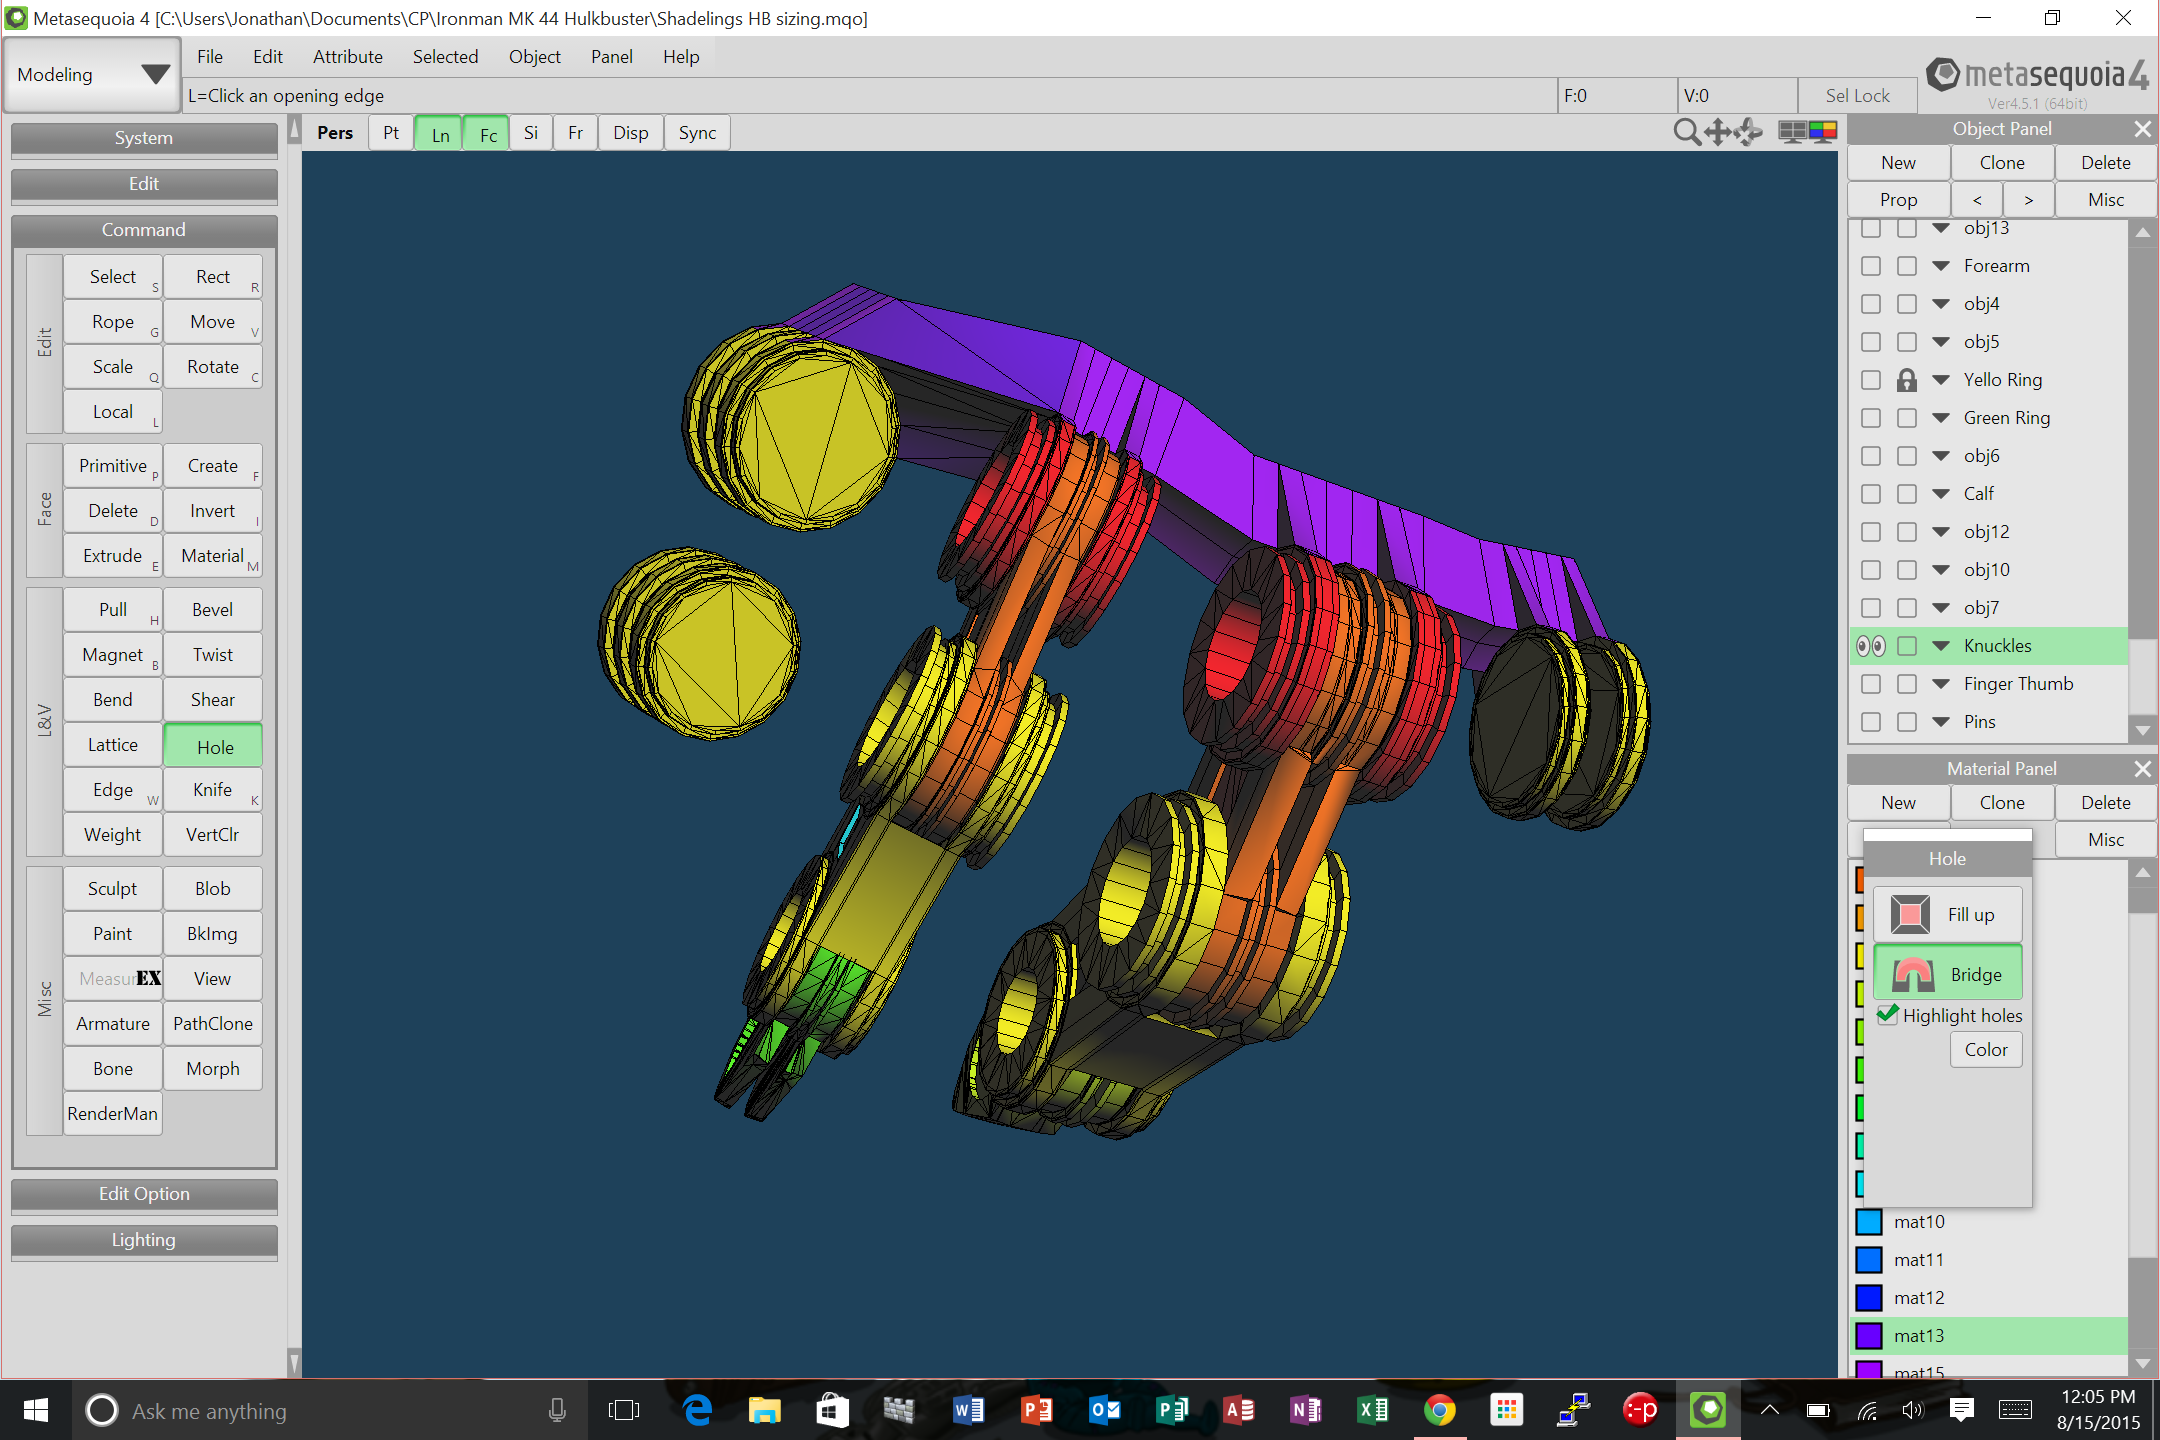Uncheck Highlight holes checkbox
2160x1440 pixels.
point(1888,1015)
